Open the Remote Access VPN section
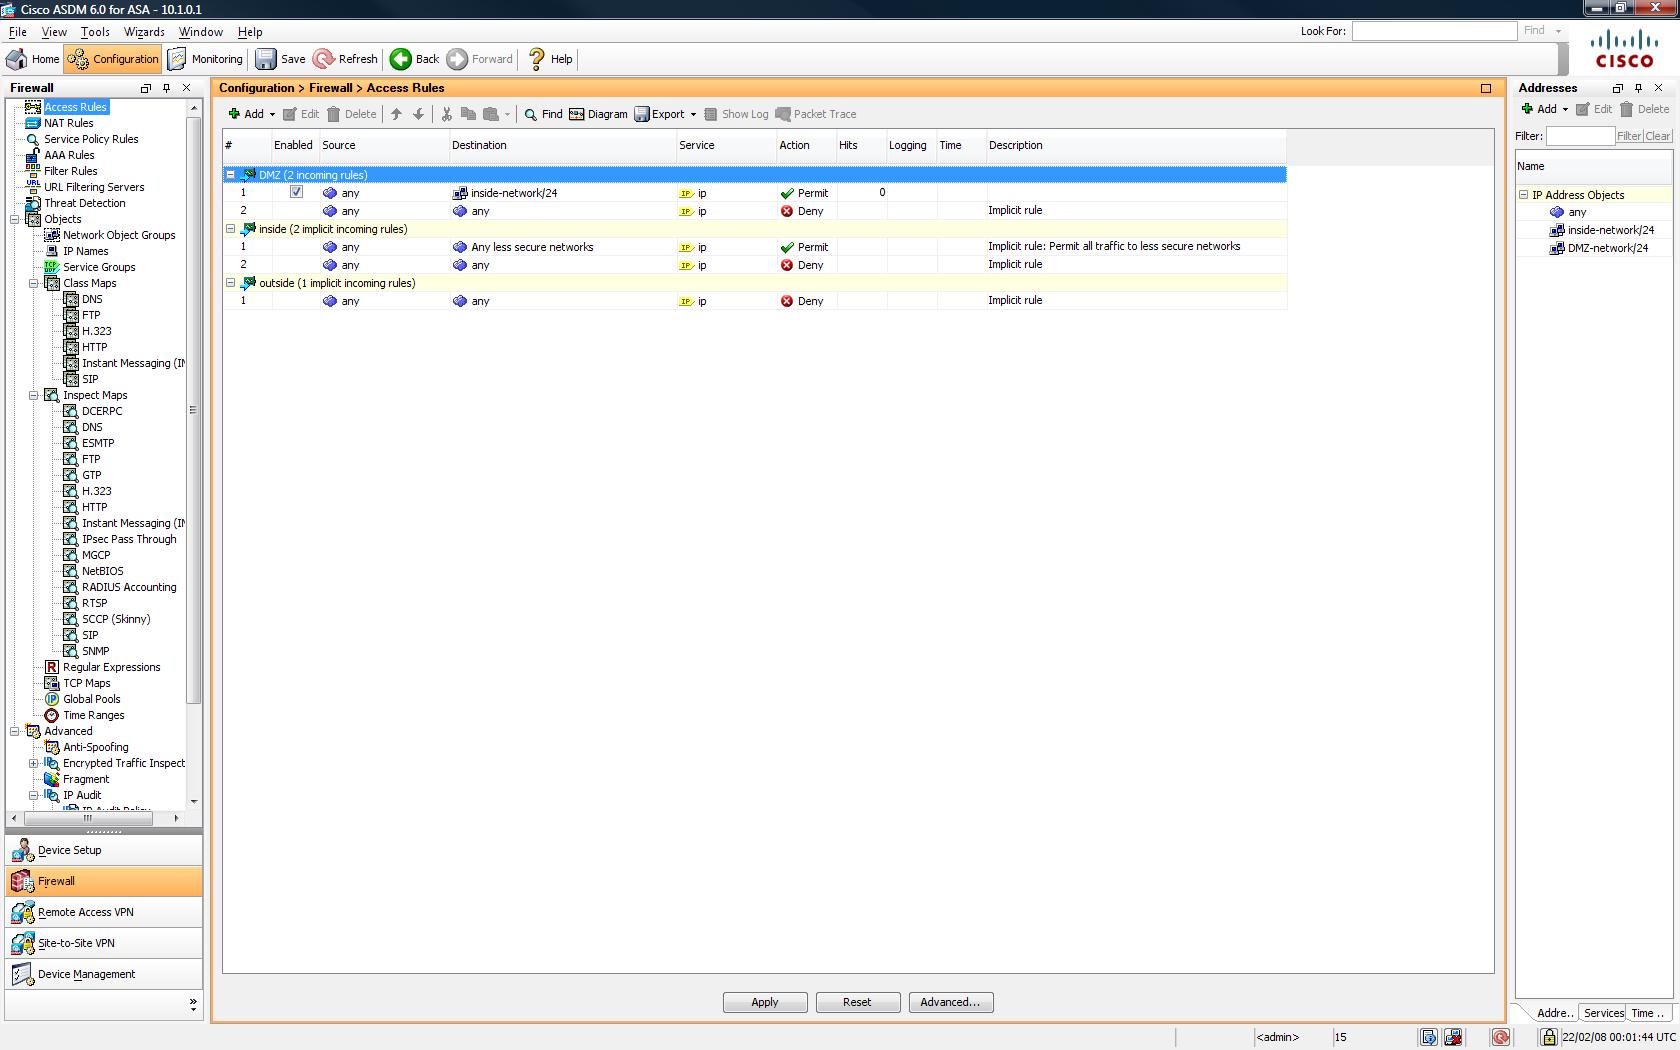1680x1050 pixels. [x=104, y=912]
